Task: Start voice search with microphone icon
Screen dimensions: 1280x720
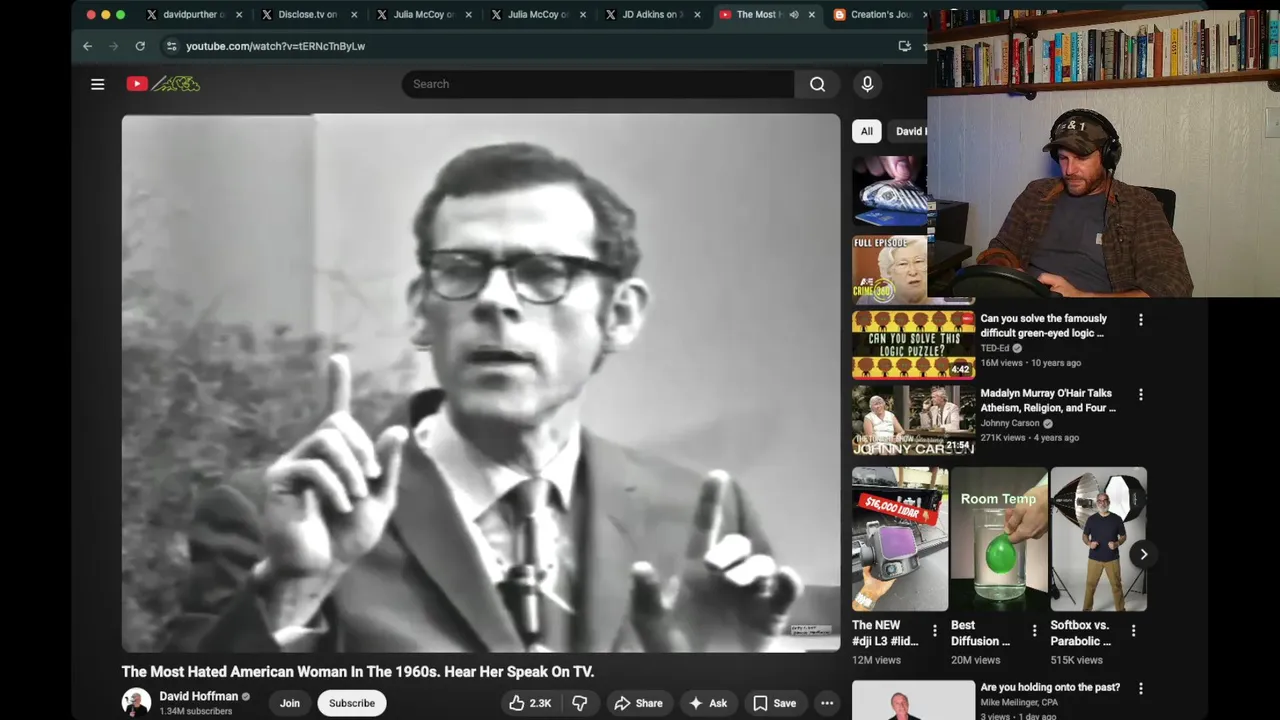Action: (x=867, y=84)
